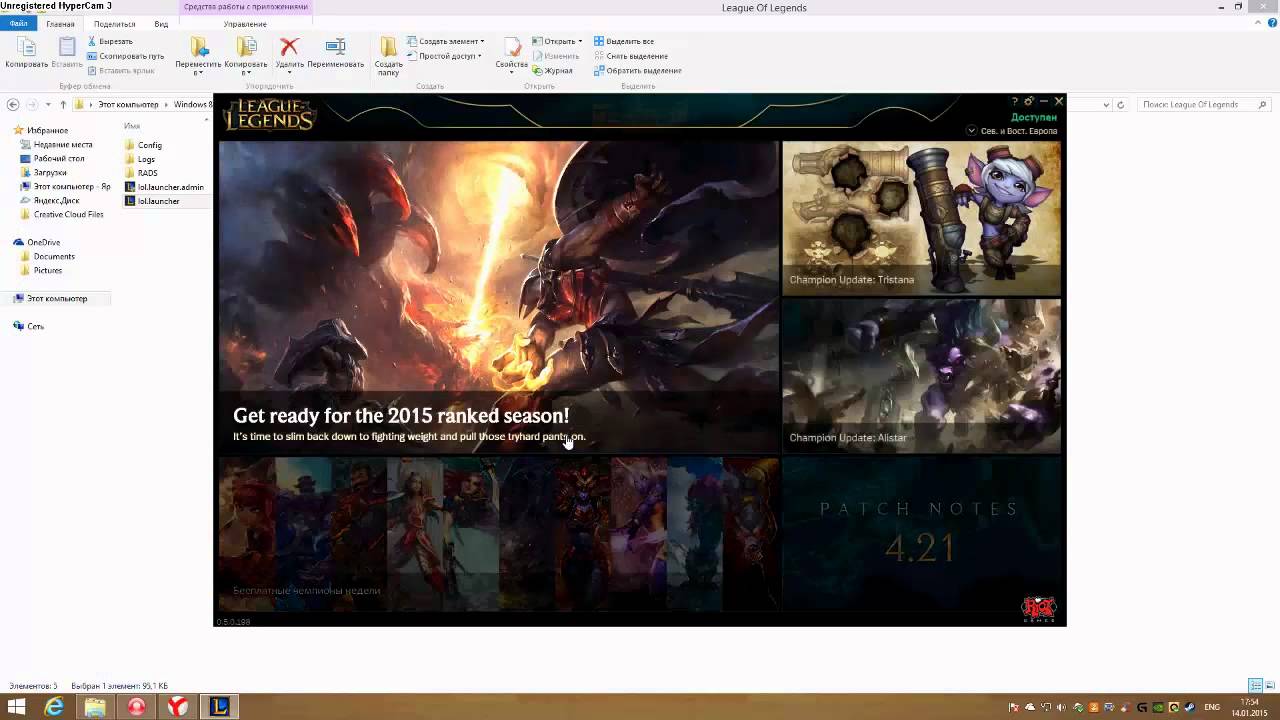Image resolution: width=1280 pixels, height=720 pixels.
Task: Open File Explorer taskbar icon
Action: pyautogui.click(x=95, y=707)
